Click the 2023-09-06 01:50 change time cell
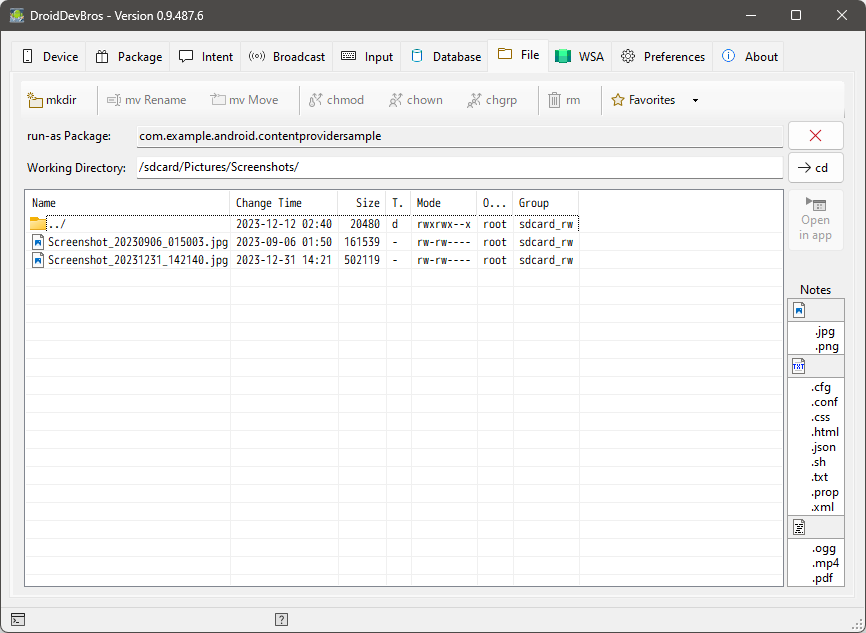The width and height of the screenshot is (866, 633). [x=284, y=242]
